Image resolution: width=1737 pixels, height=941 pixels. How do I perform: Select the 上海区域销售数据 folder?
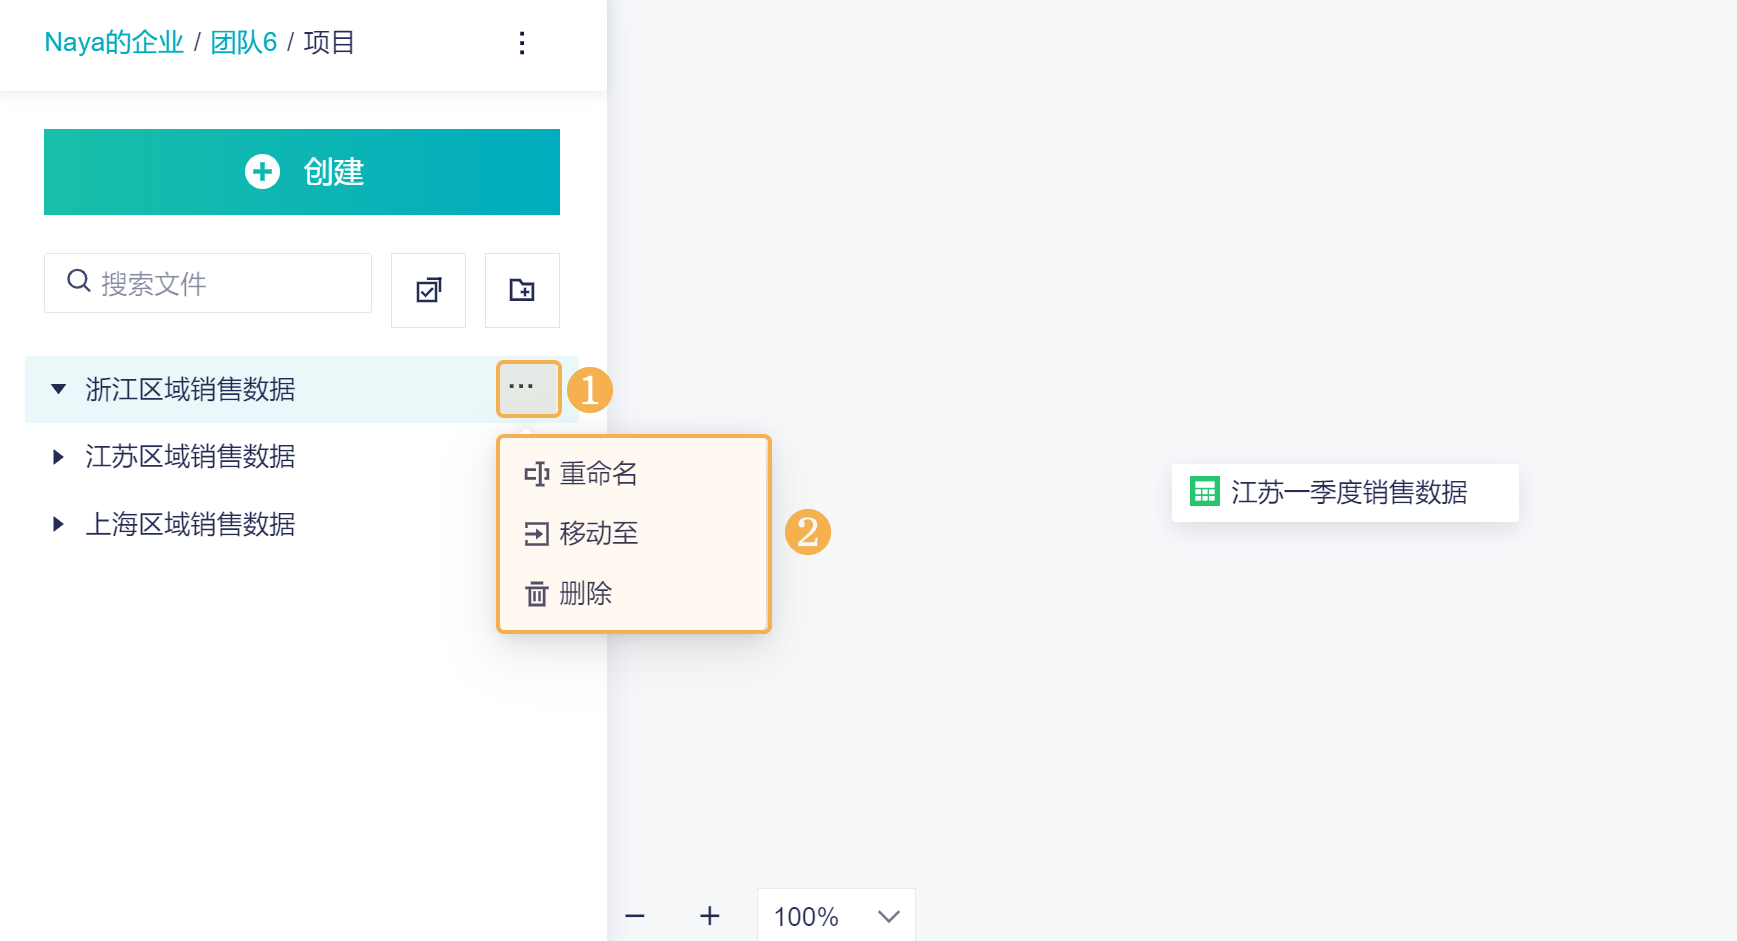point(190,524)
